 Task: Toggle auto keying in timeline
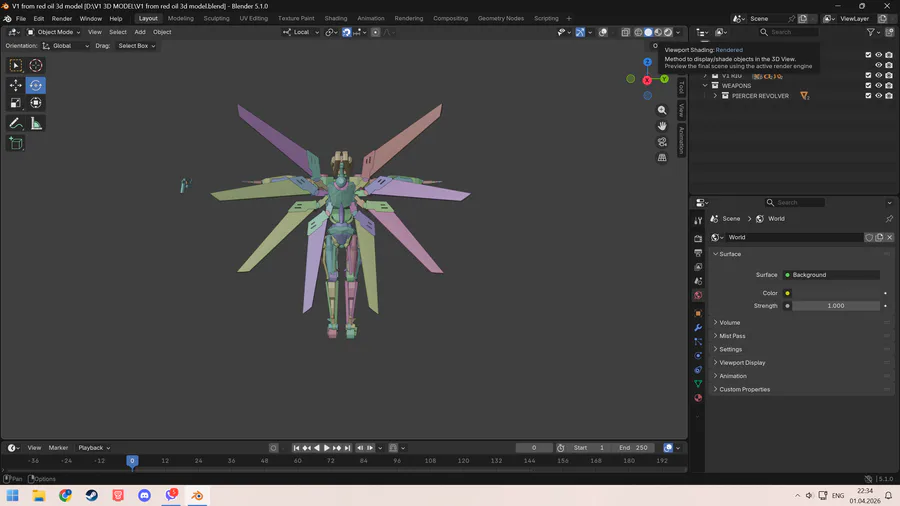273,448
